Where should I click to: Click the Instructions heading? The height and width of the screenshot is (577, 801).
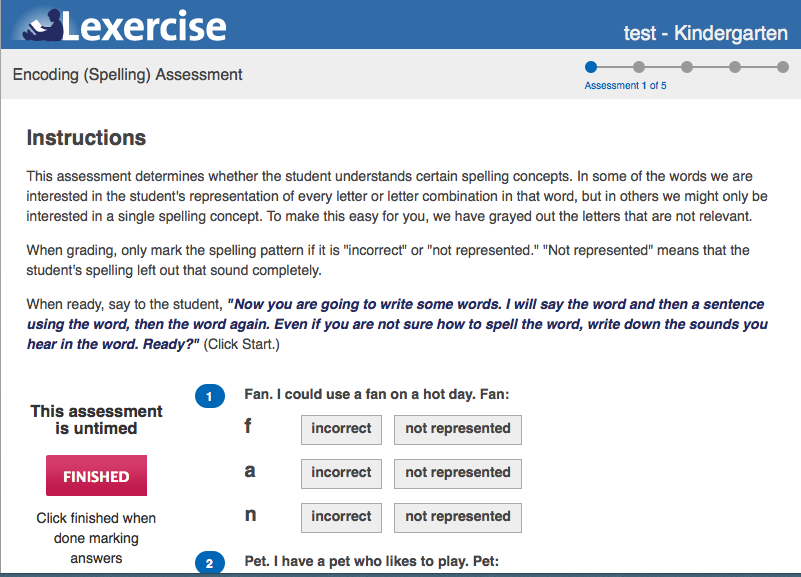(x=86, y=138)
